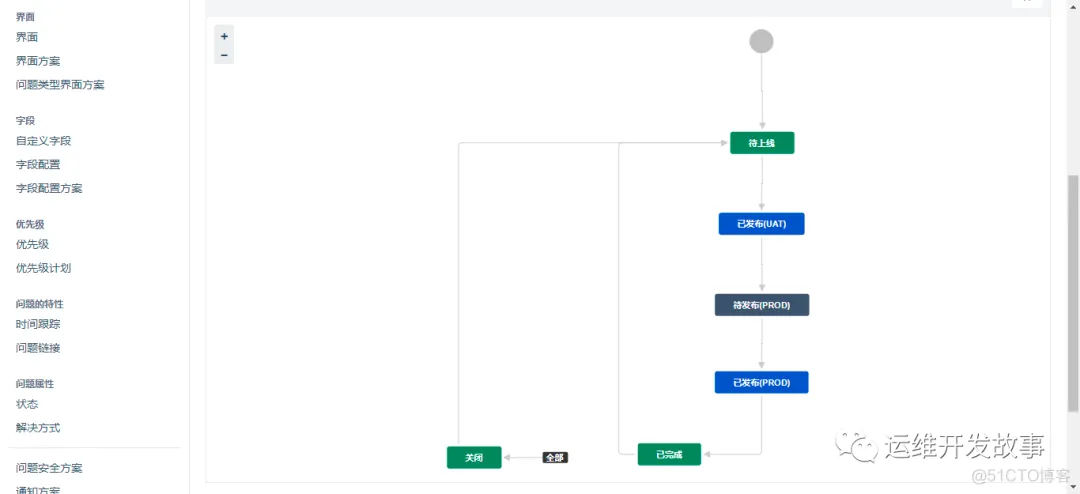Image resolution: width=1080 pixels, height=494 pixels.
Task: Select the initial grey circle start node
Action: click(761, 41)
